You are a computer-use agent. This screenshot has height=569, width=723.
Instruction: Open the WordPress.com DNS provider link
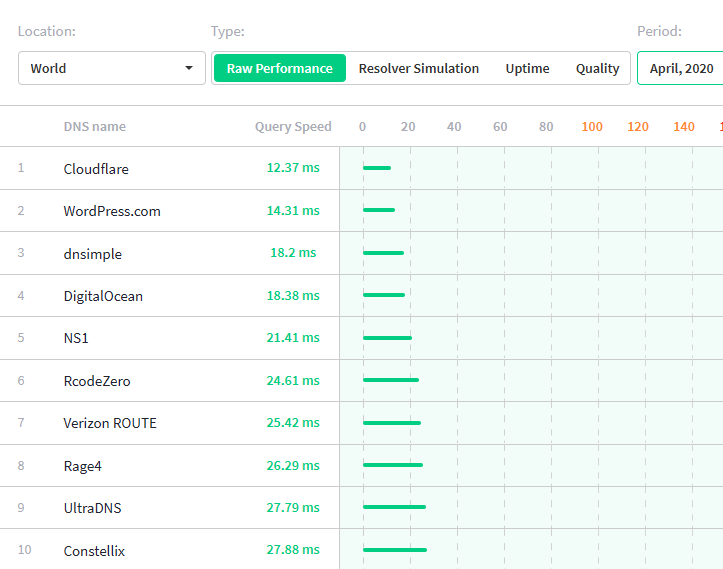click(112, 211)
